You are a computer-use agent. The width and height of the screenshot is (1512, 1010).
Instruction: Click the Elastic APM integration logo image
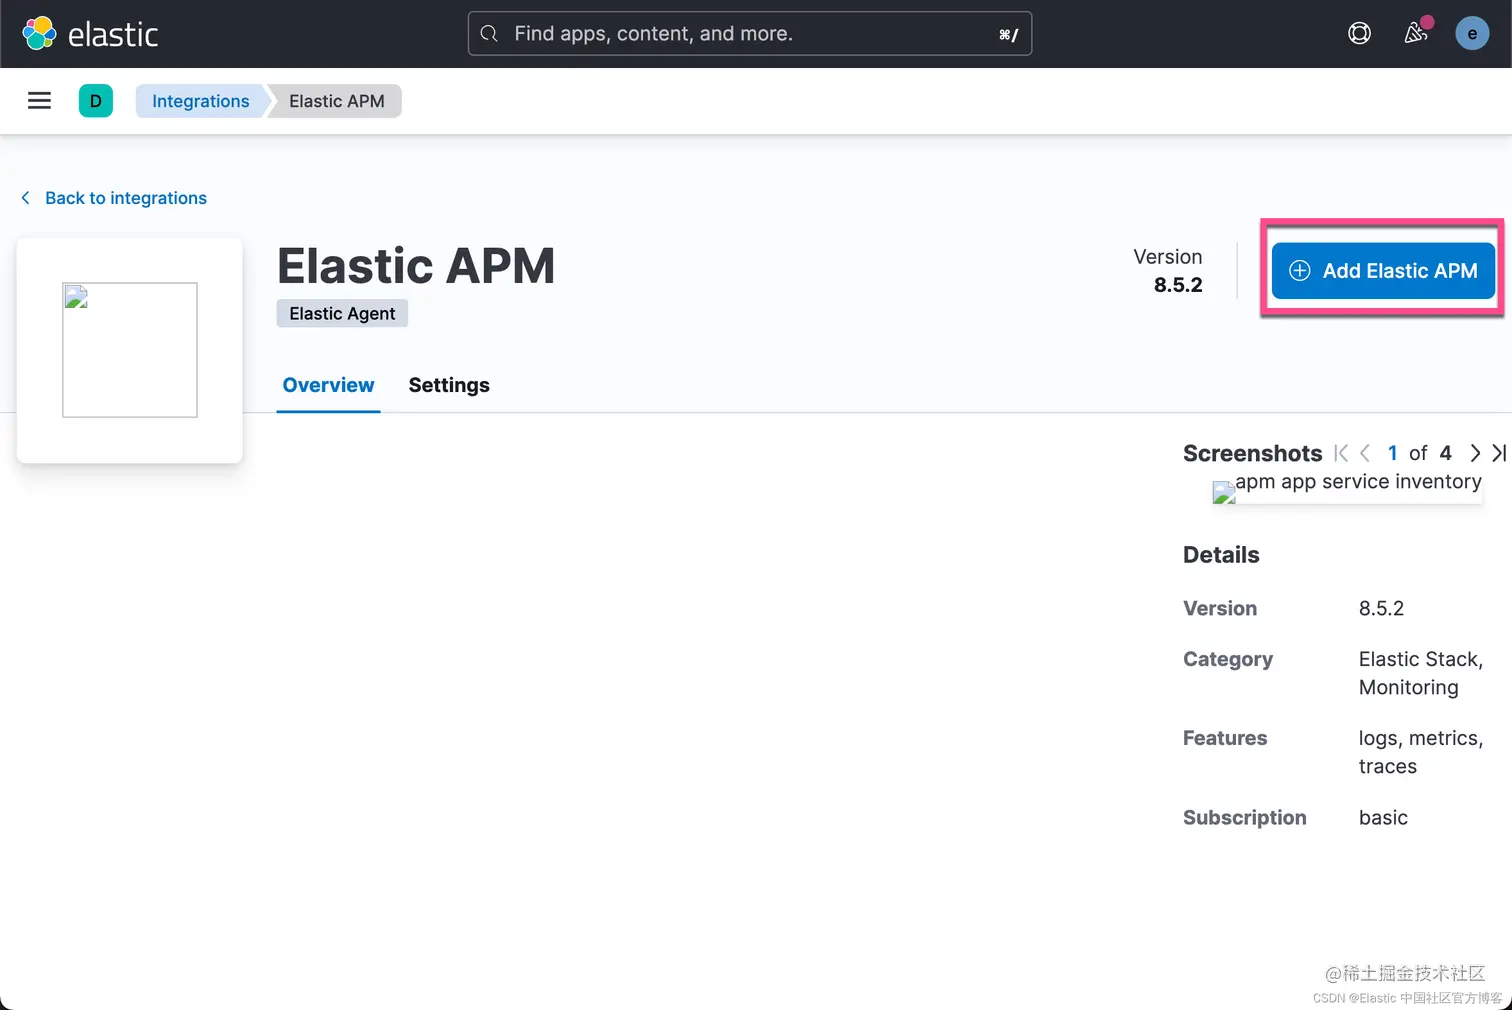(130, 350)
